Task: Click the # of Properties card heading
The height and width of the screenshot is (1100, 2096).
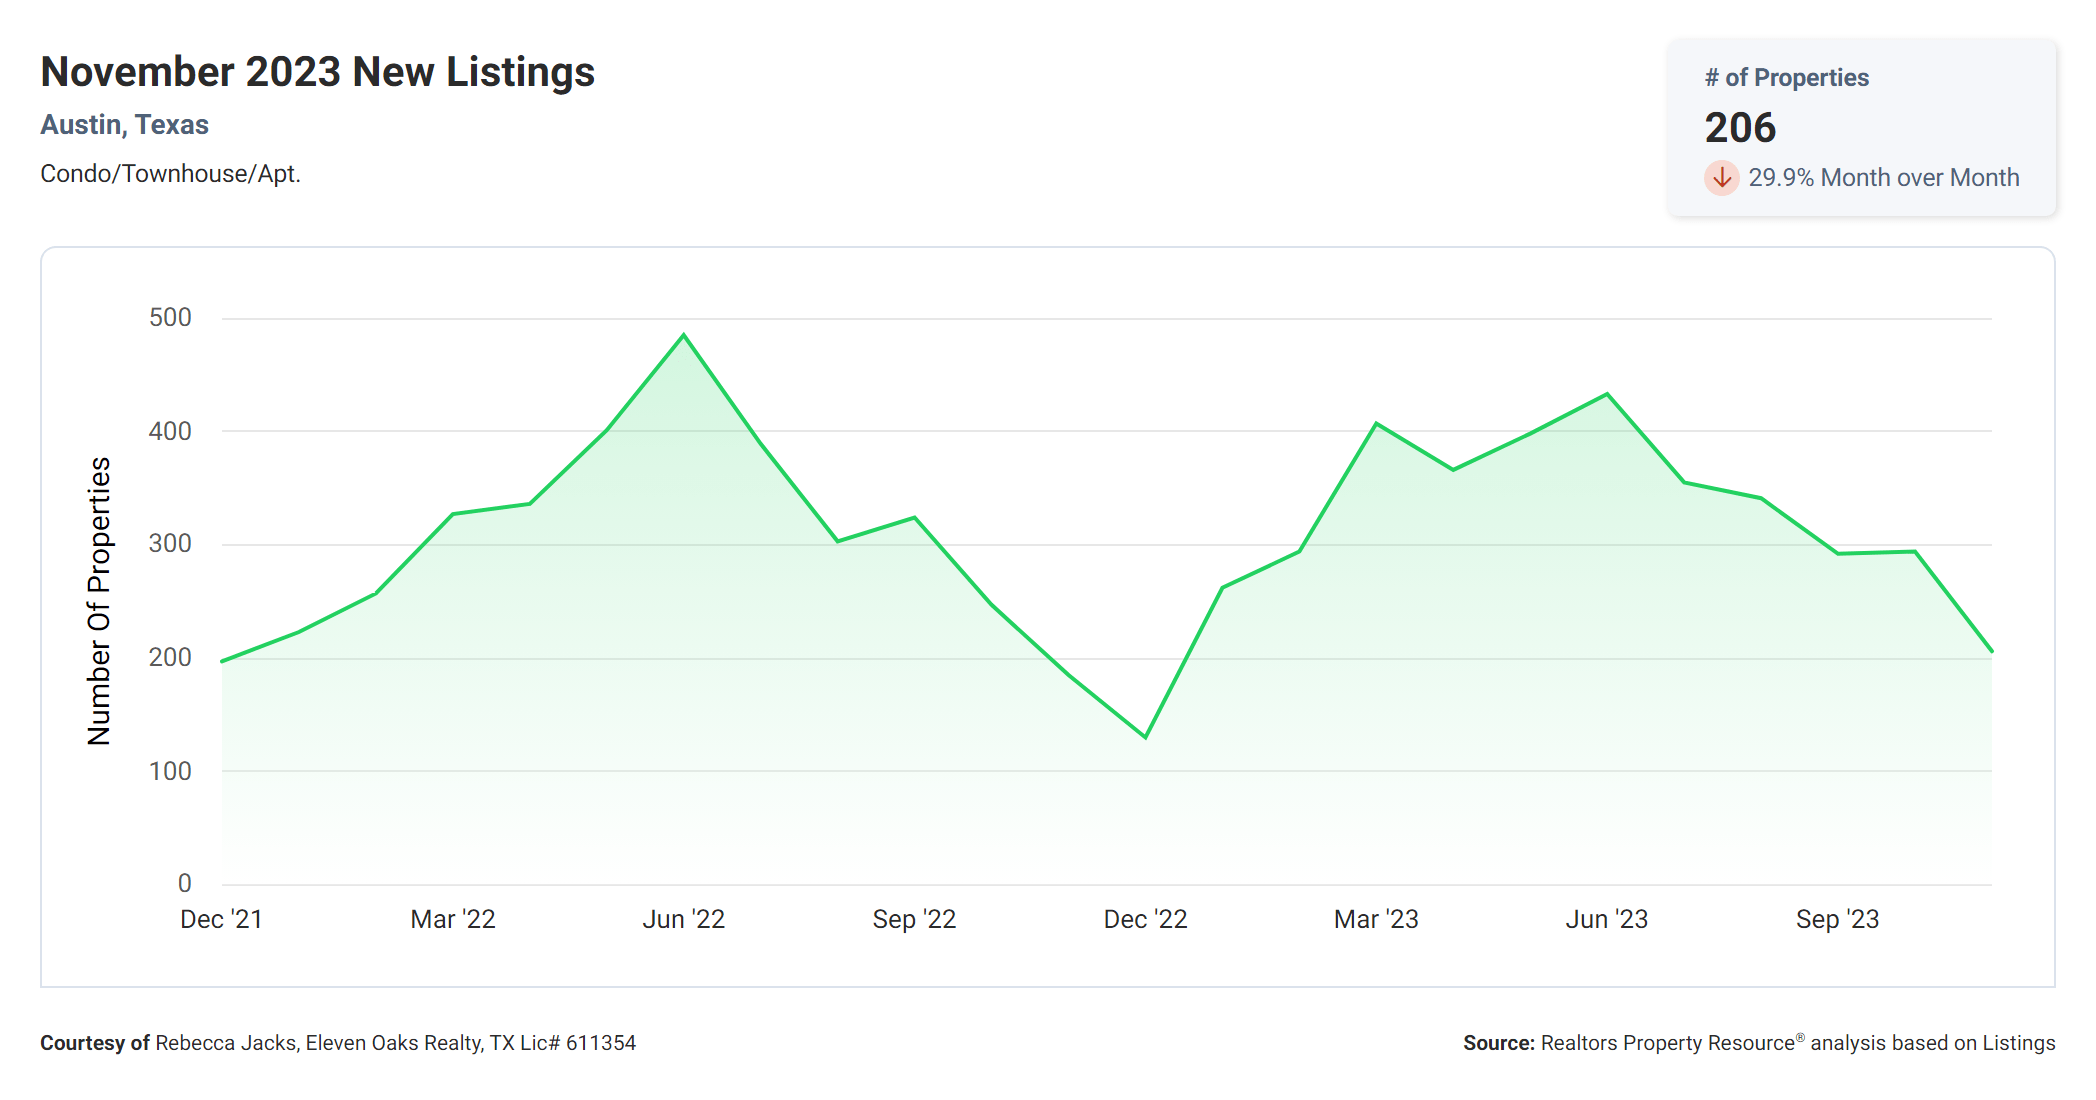Action: coord(1786,78)
